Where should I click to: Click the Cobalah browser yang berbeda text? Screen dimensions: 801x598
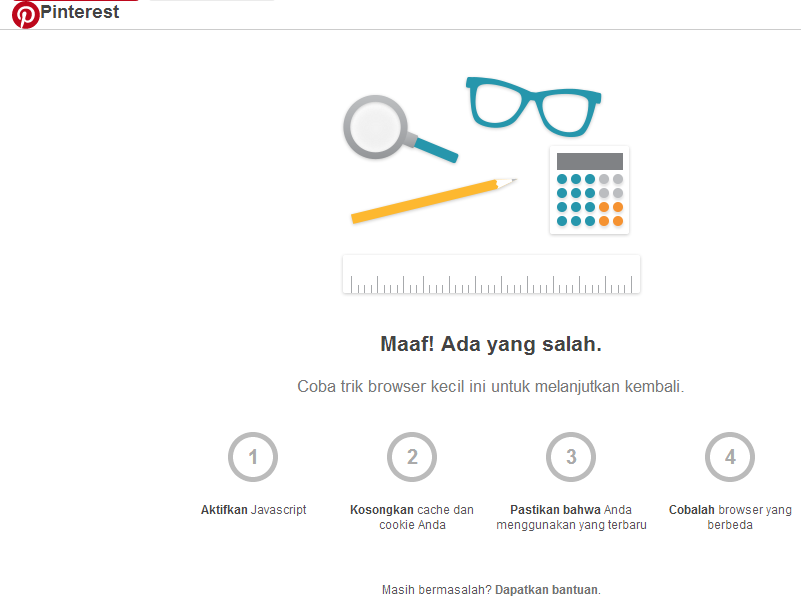click(730, 517)
